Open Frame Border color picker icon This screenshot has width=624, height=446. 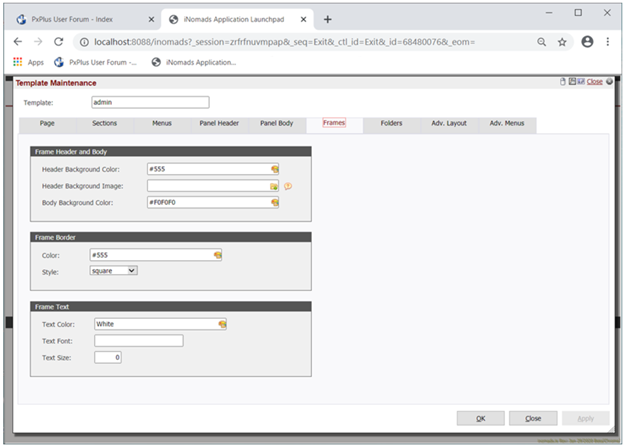point(217,255)
